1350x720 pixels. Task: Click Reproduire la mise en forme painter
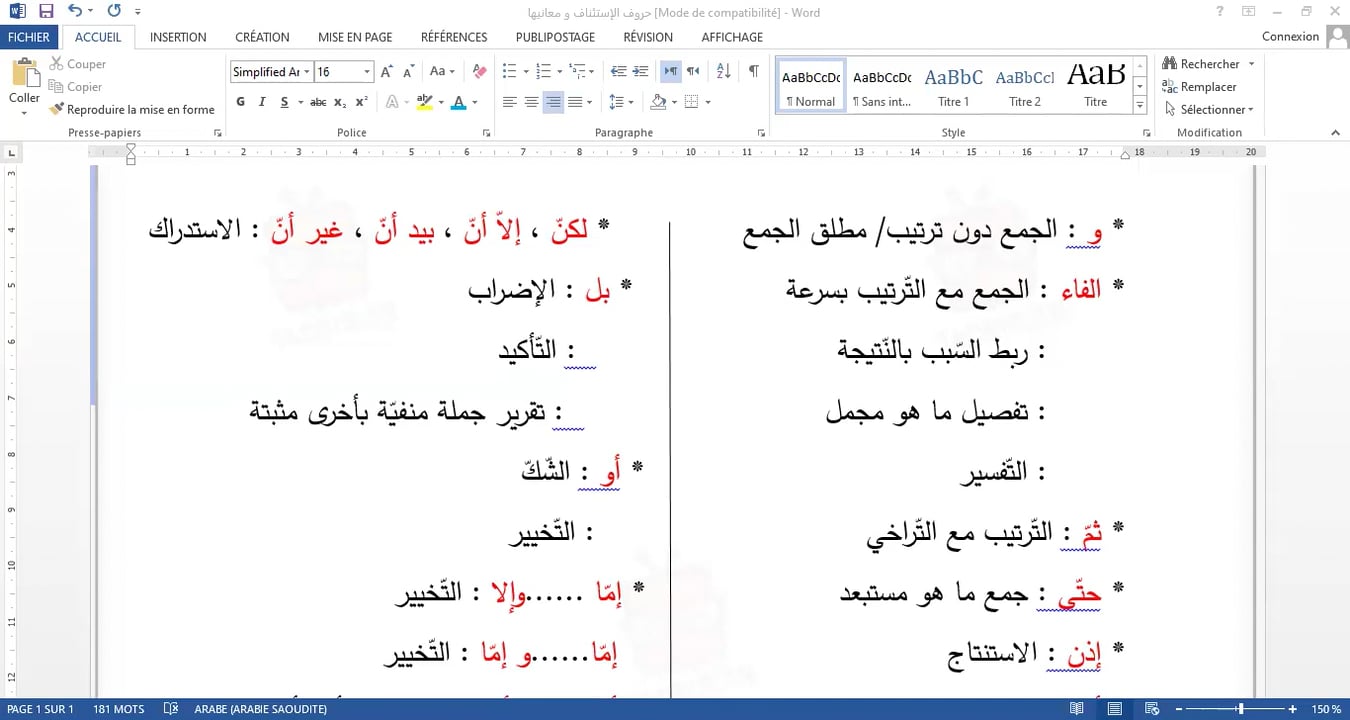[x=132, y=109]
